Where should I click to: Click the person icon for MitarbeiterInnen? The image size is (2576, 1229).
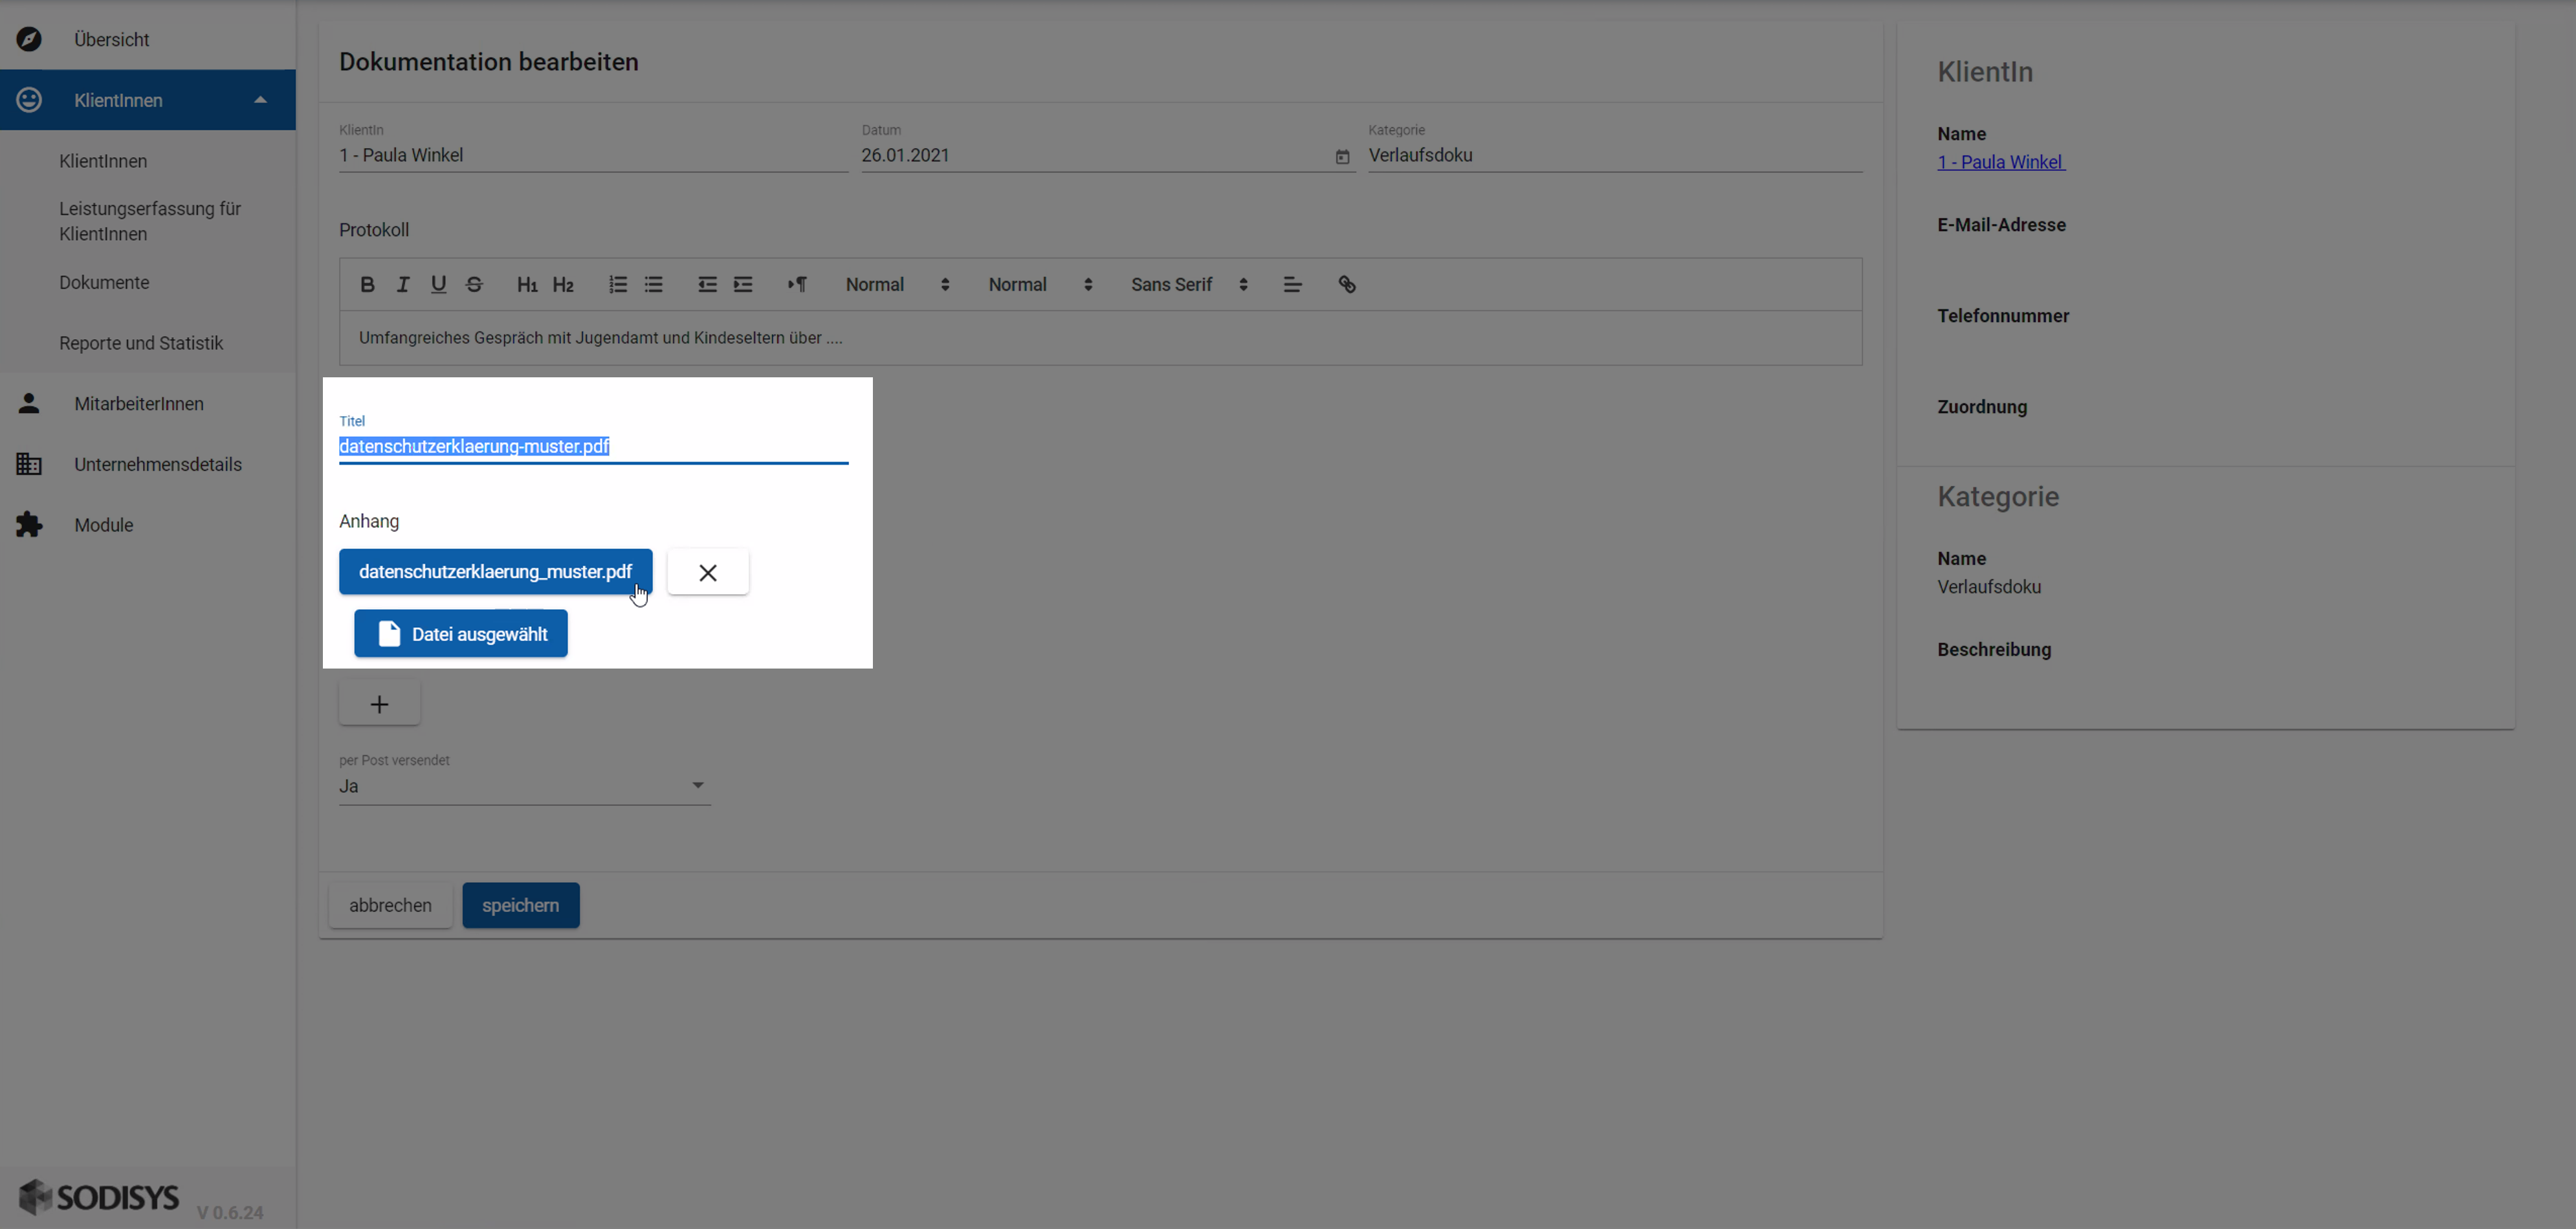coord(29,403)
